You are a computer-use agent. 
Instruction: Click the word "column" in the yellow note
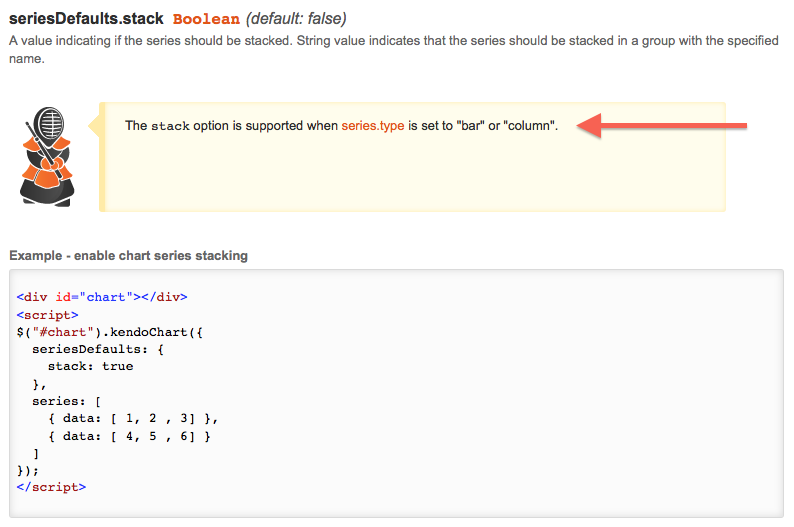[529, 126]
